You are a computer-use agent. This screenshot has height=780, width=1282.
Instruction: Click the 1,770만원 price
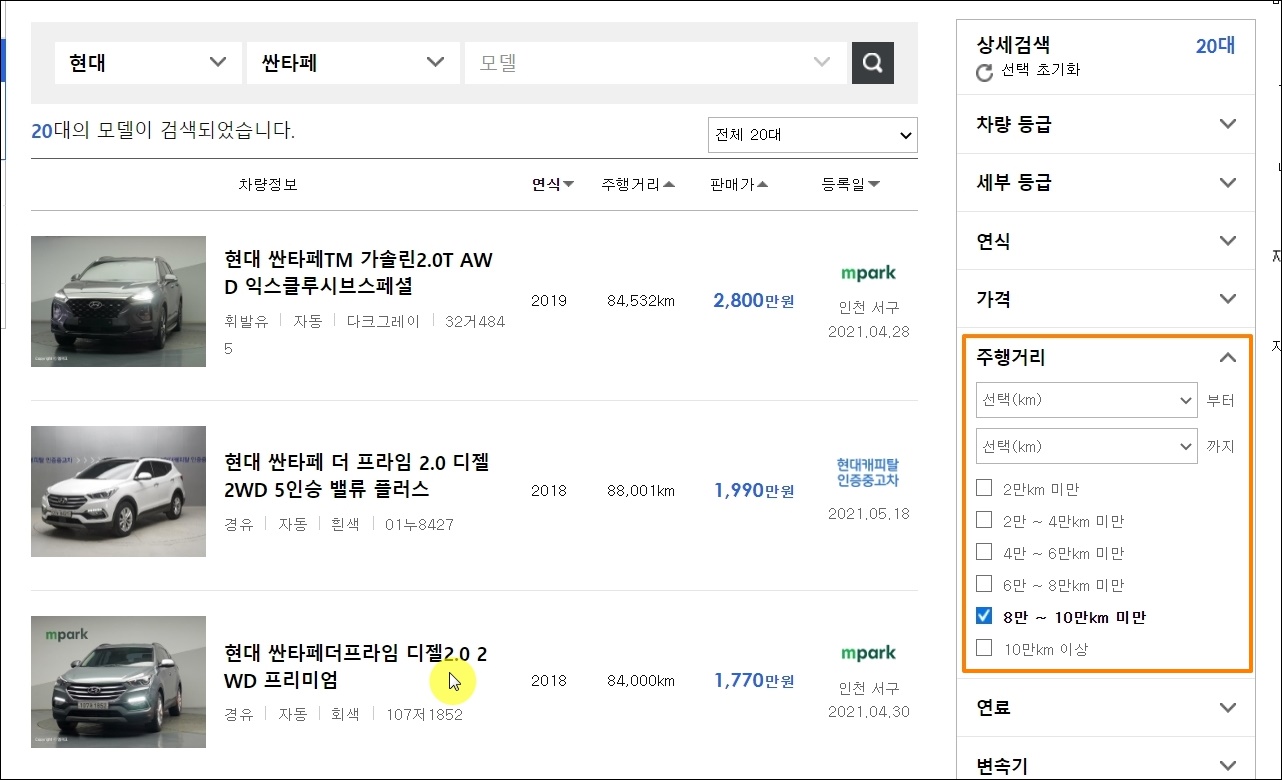click(754, 680)
